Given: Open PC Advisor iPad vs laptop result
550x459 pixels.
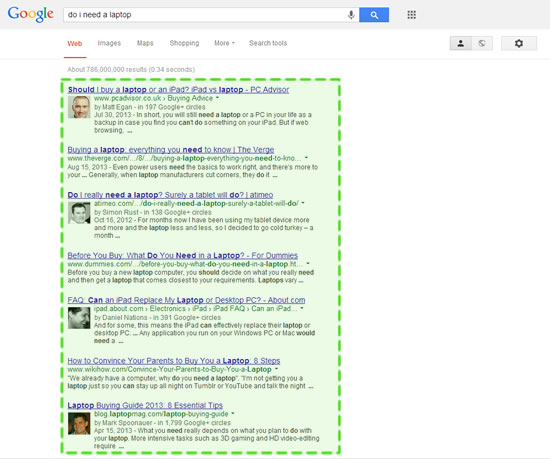Looking at the screenshot, I should (x=179, y=89).
